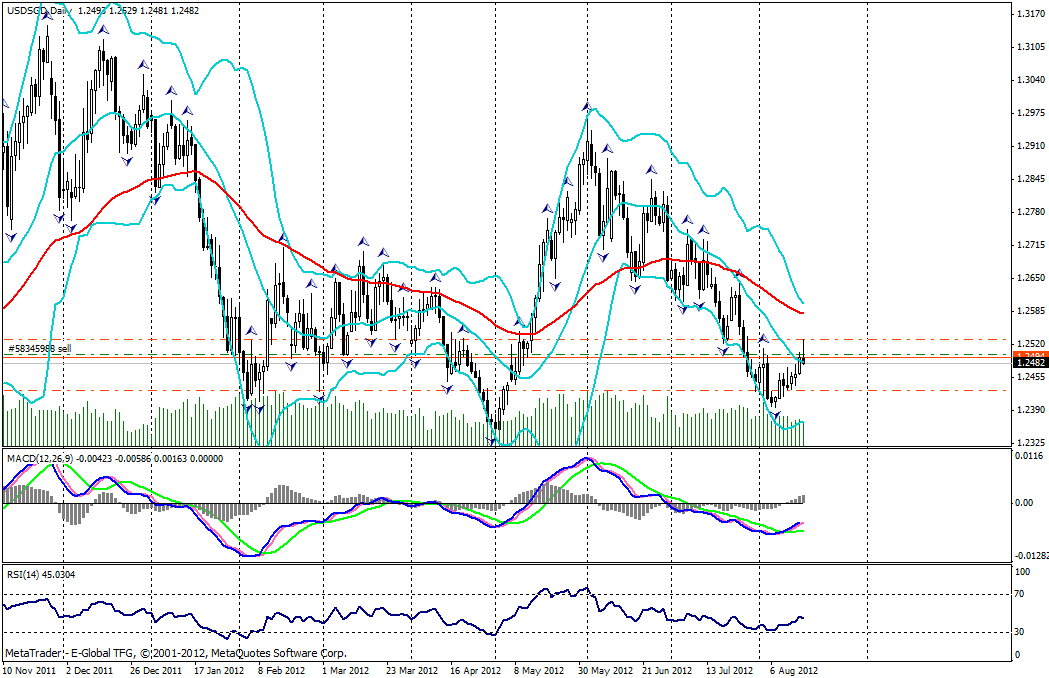The image size is (1049, 678).
Task: Click the 1.2780 price axis label
Action: coord(1030,212)
